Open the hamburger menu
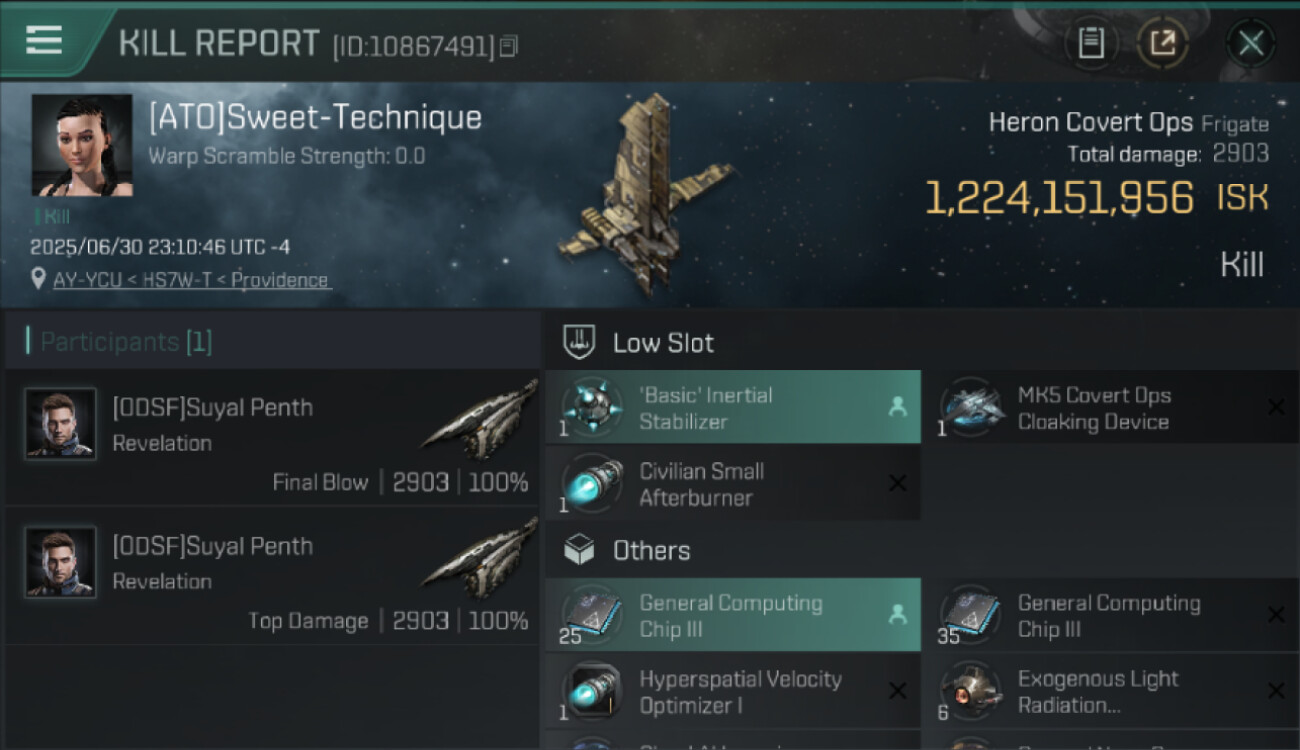The width and height of the screenshot is (1300, 750). [x=44, y=40]
